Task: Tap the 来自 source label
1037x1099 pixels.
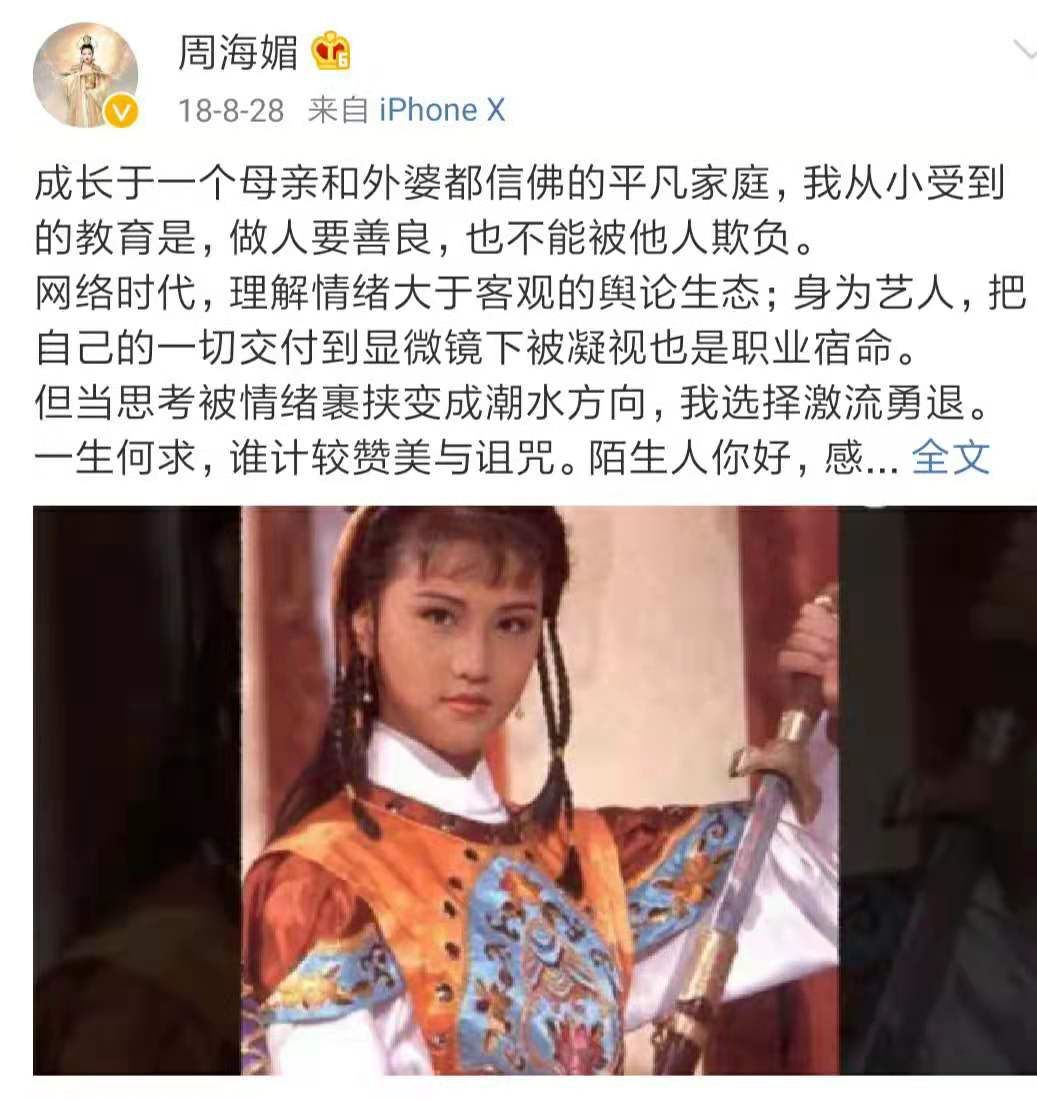Action: (x=338, y=110)
